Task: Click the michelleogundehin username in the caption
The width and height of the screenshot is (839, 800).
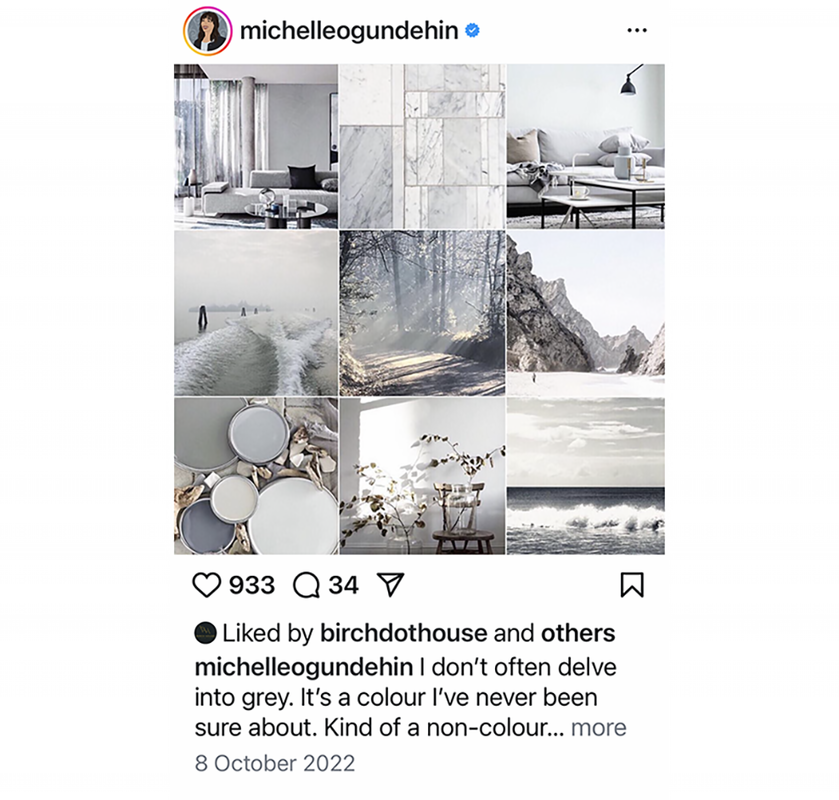Action: 303,667
